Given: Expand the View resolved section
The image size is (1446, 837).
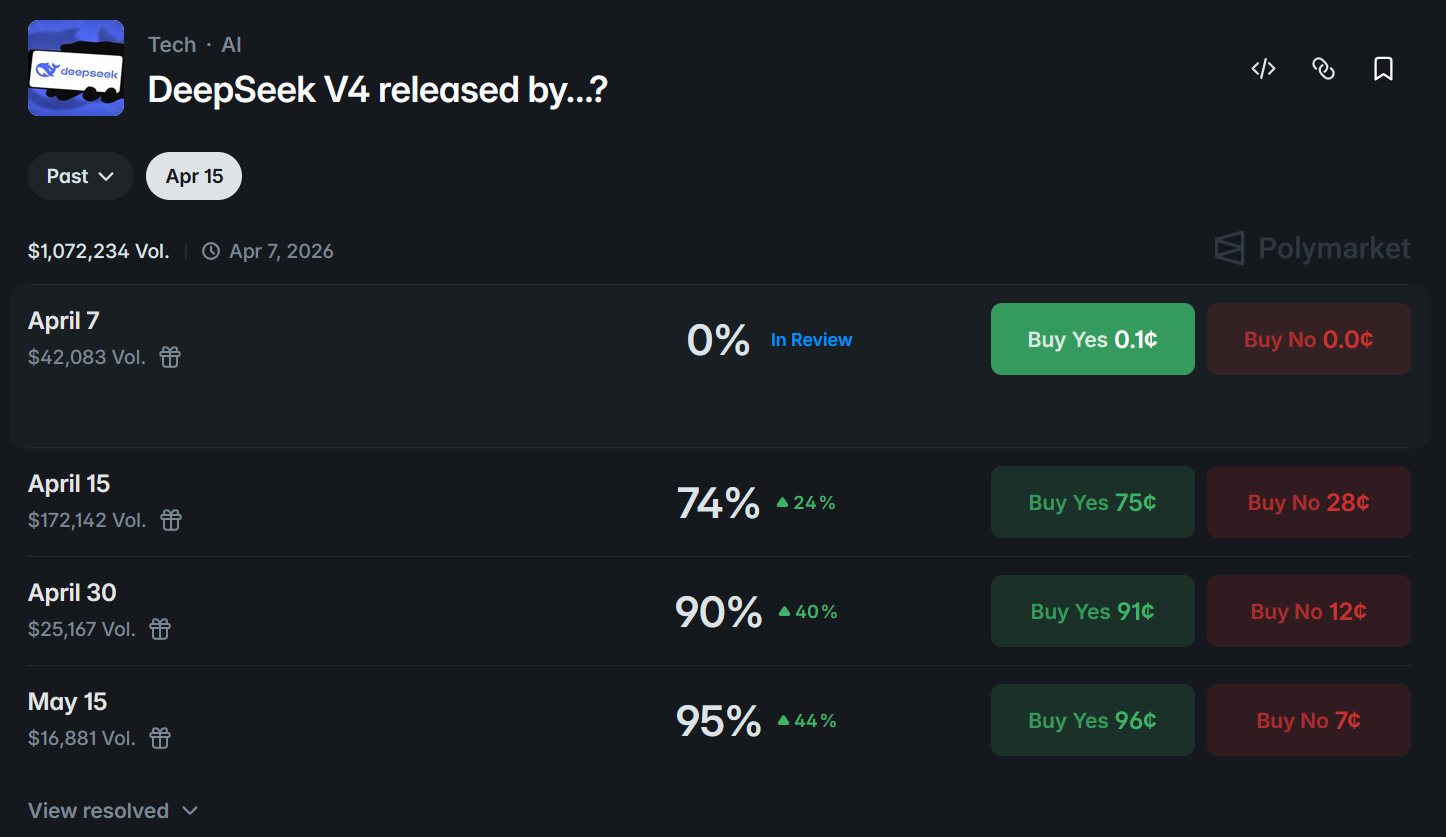Looking at the screenshot, I should point(113,810).
